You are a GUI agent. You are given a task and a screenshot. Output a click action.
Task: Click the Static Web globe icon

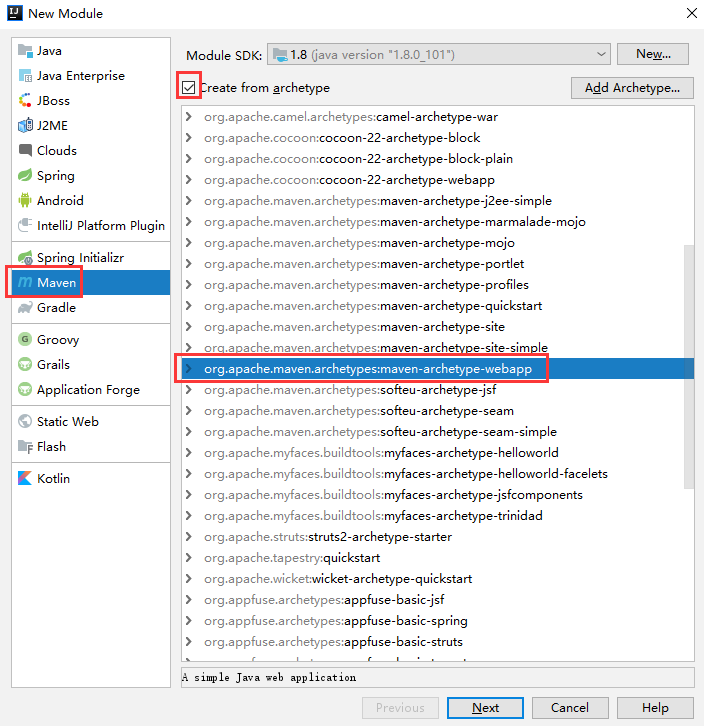coord(25,421)
